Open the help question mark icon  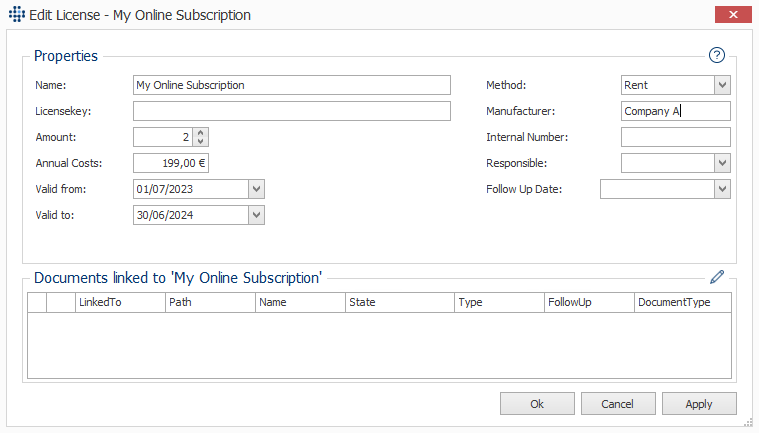coord(716,55)
